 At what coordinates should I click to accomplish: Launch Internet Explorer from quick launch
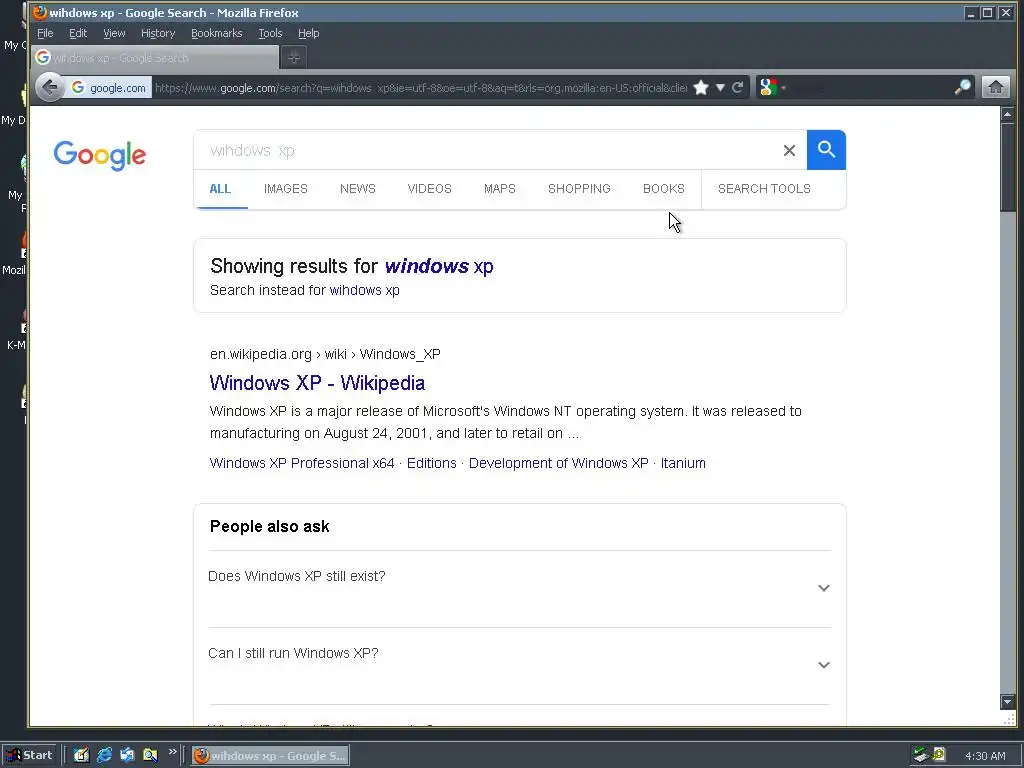[104, 756]
